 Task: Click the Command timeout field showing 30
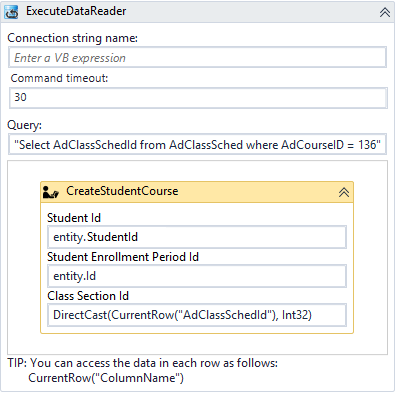198,98
